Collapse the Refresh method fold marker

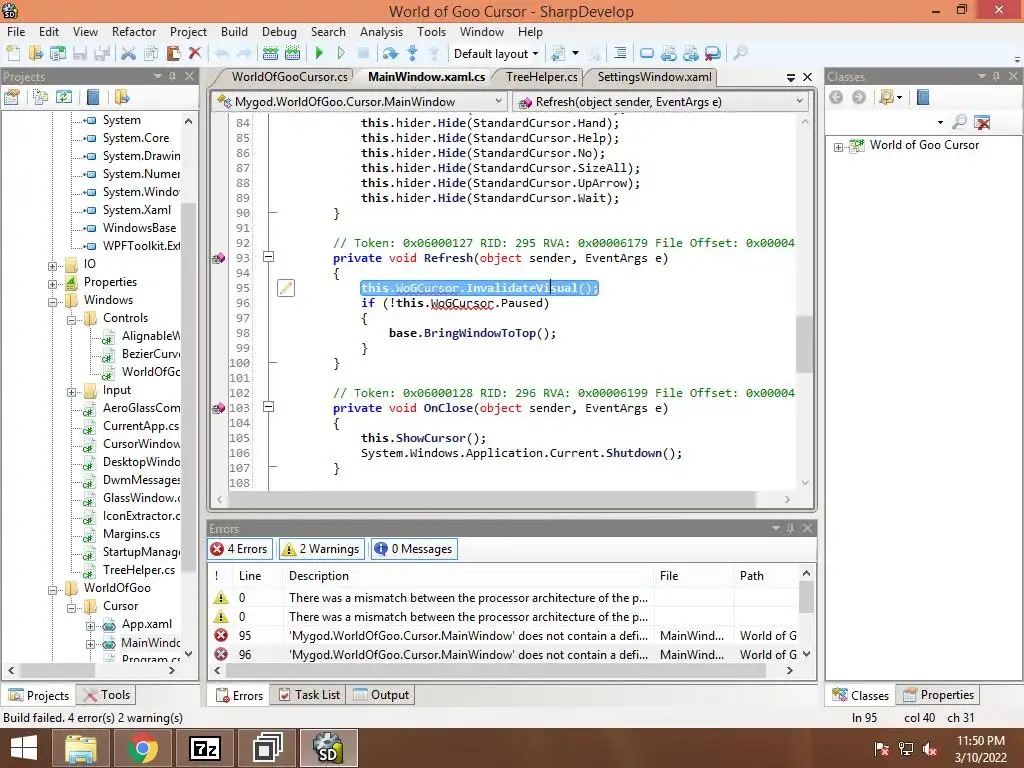click(x=268, y=257)
